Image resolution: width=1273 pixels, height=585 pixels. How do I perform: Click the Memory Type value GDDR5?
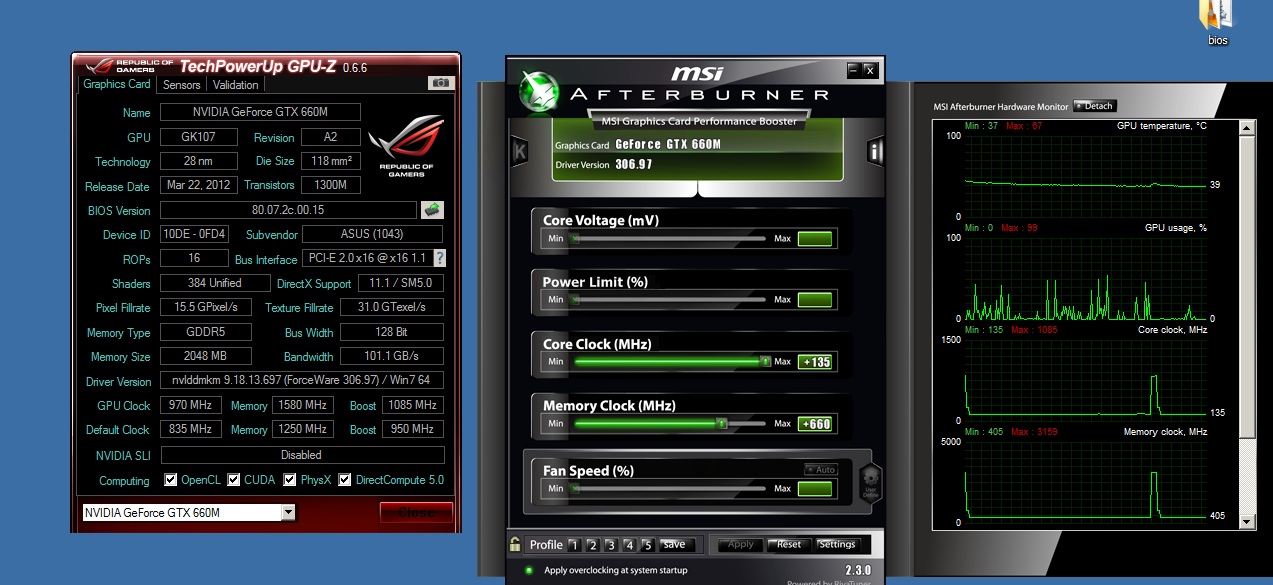206,332
